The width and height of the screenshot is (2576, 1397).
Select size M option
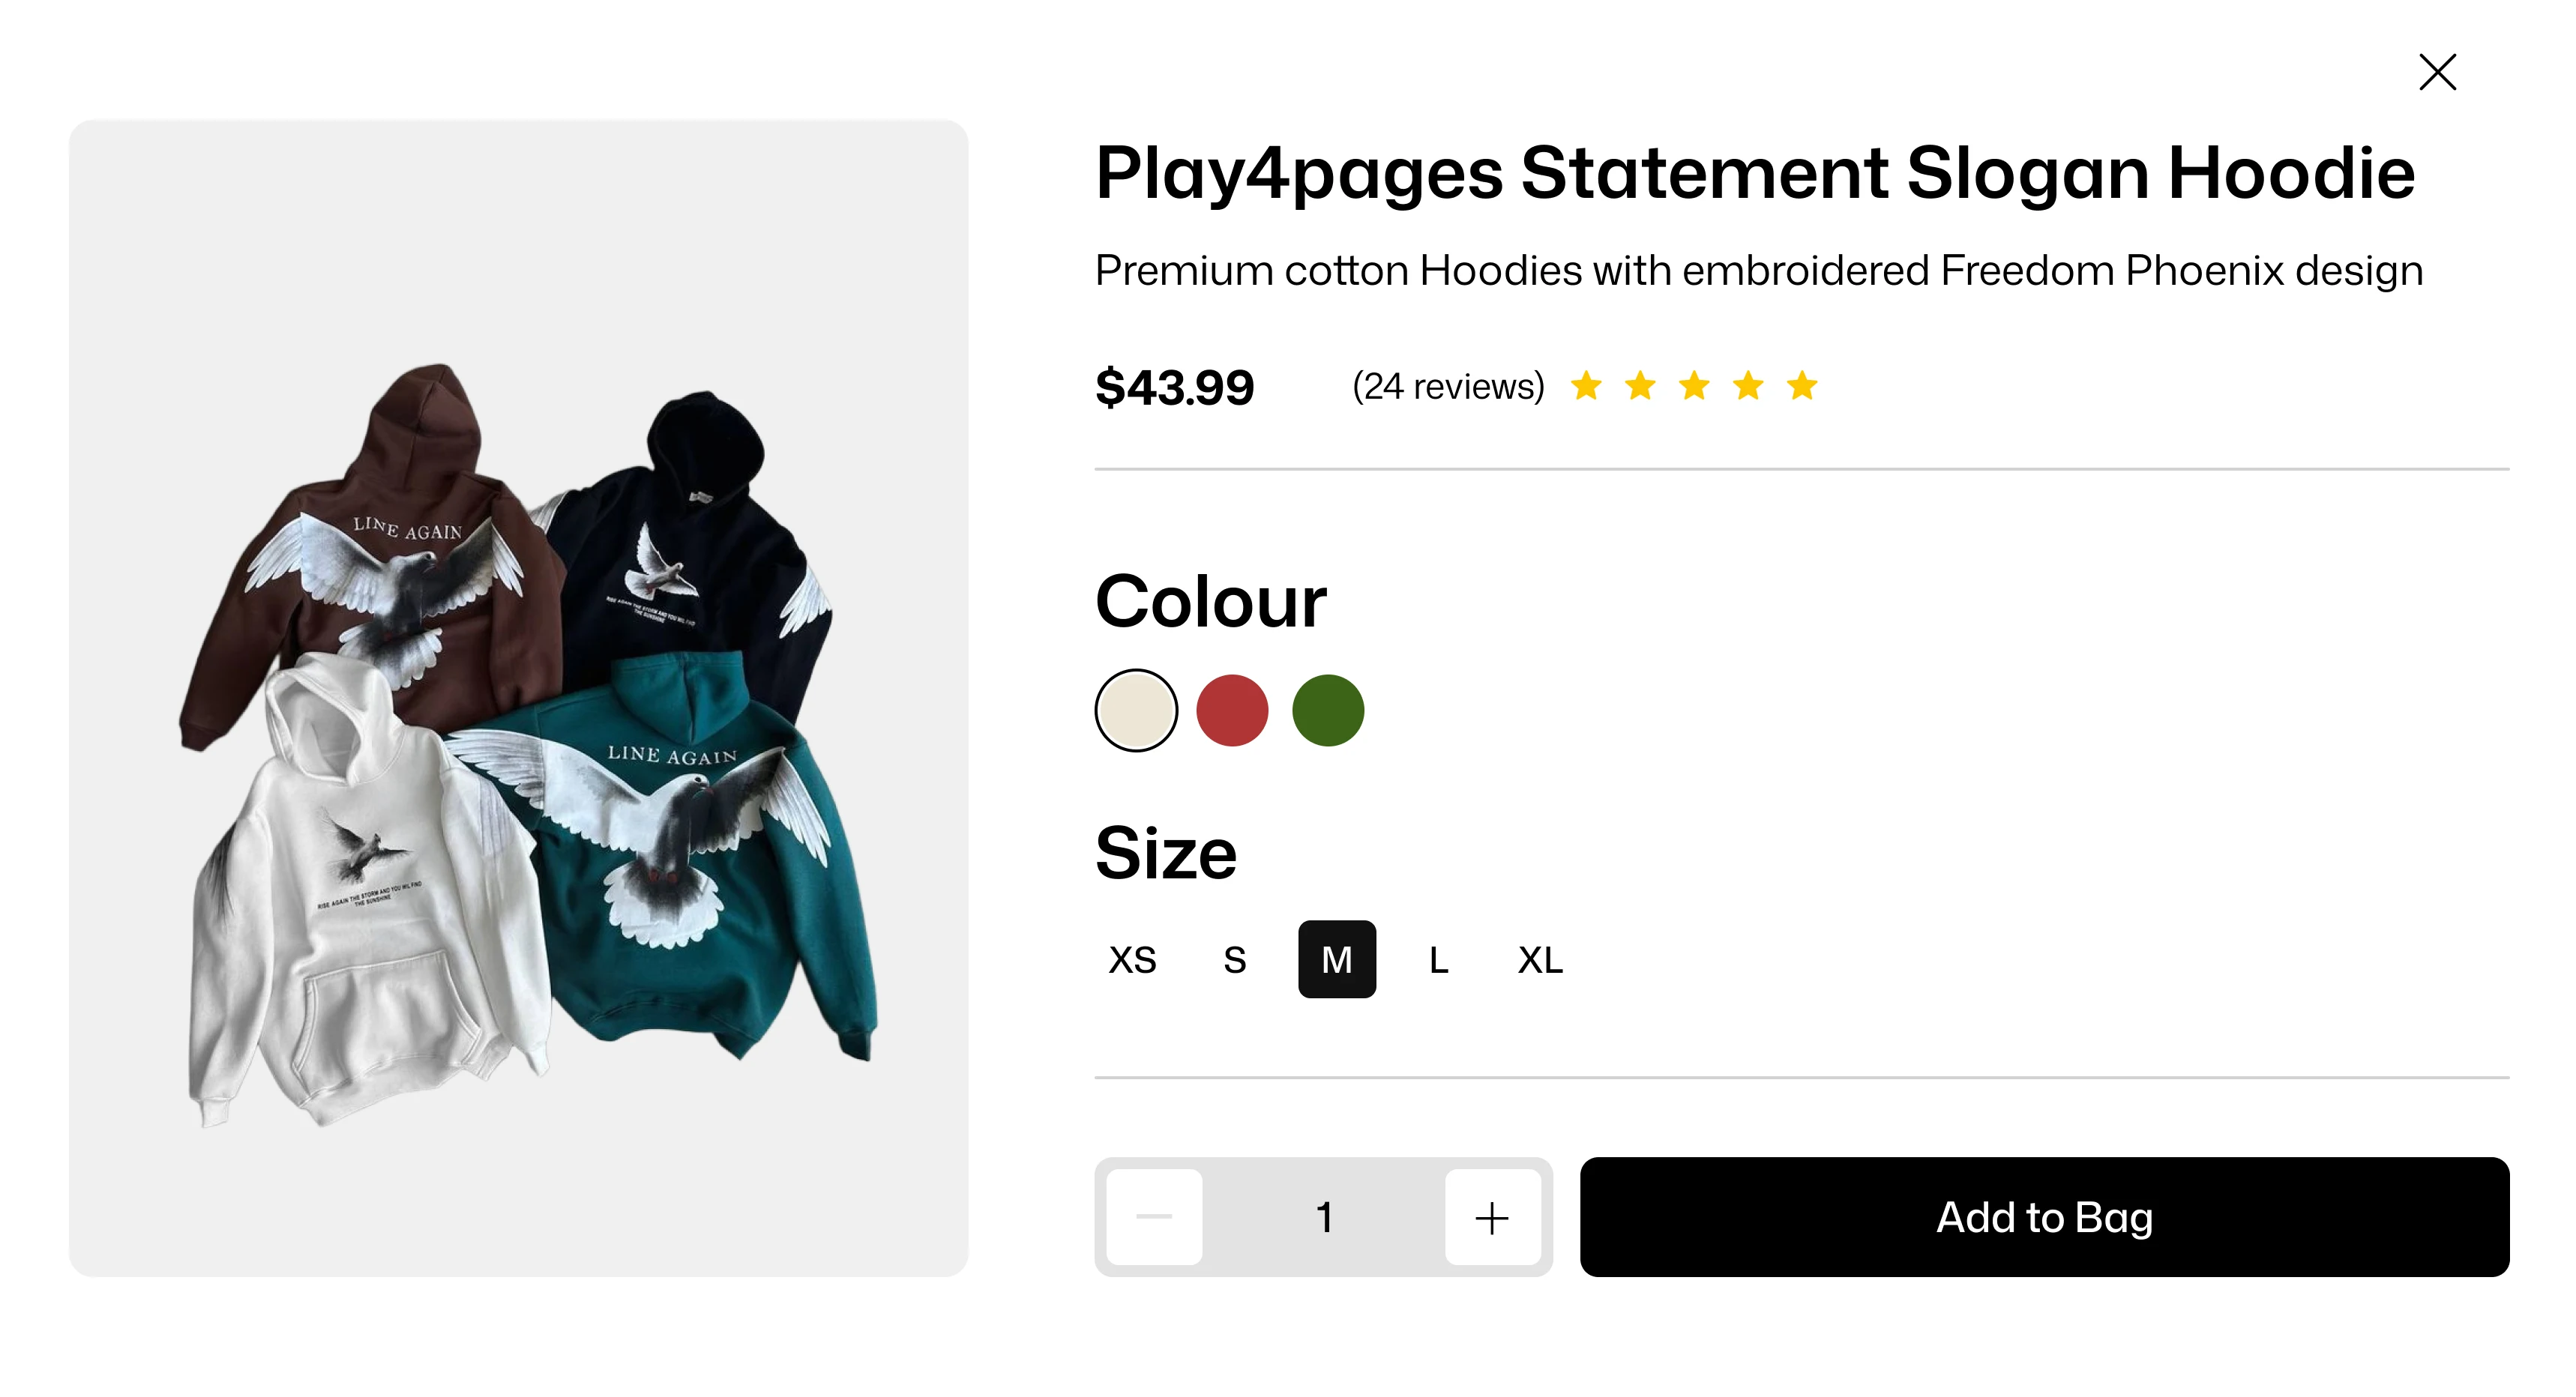click(1337, 960)
